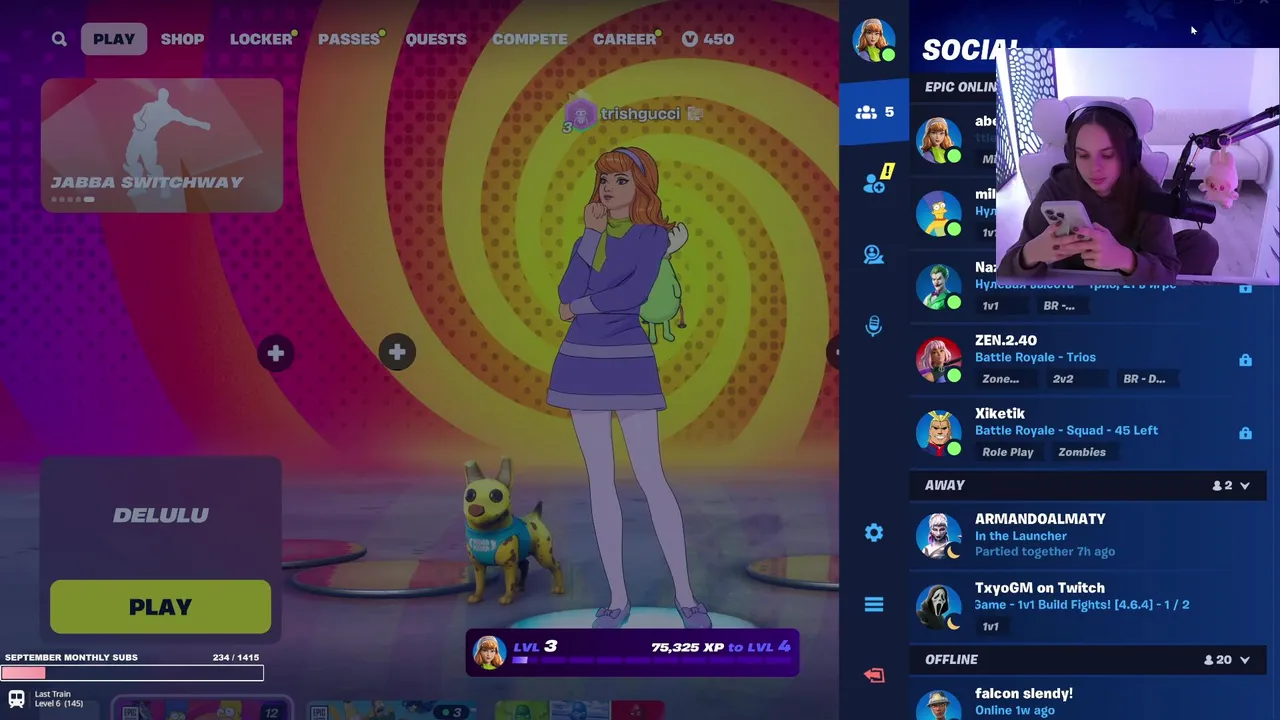Click the Jabba Switchway carousel dots
This screenshot has height=720, width=1280.
[73, 199]
